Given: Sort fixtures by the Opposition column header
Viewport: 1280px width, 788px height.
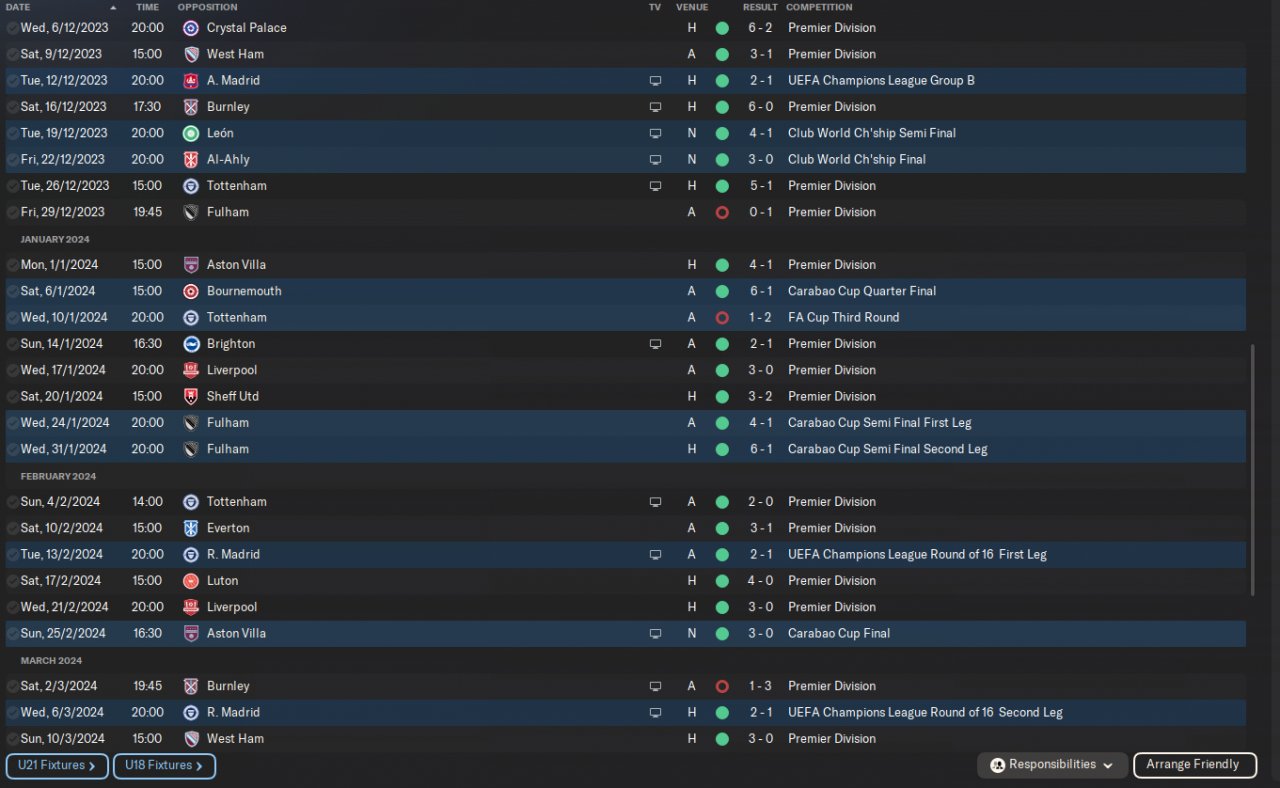Looking at the screenshot, I should (x=207, y=7).
